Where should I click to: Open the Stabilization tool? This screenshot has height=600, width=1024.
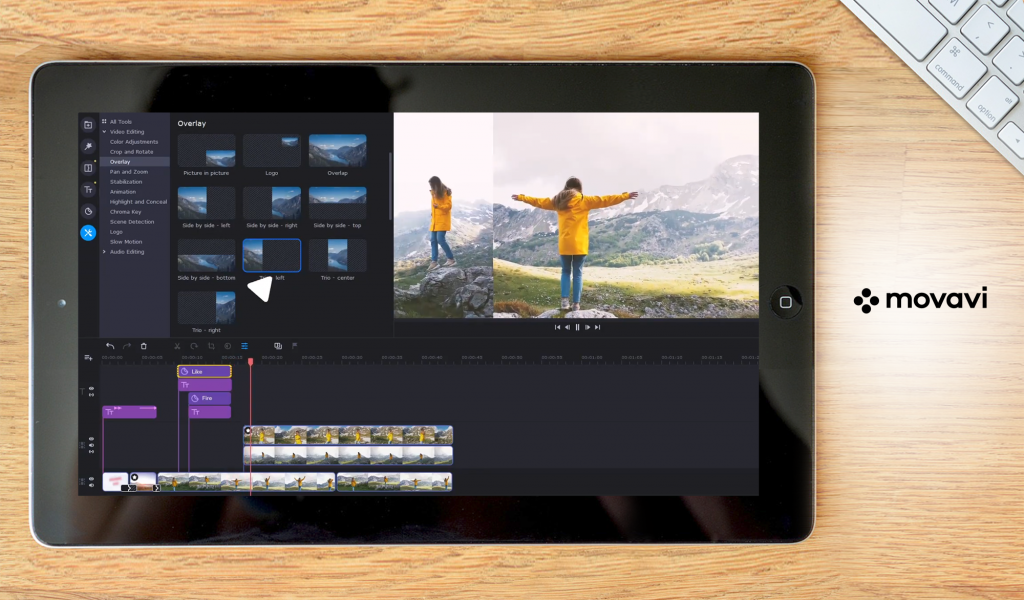[130, 182]
